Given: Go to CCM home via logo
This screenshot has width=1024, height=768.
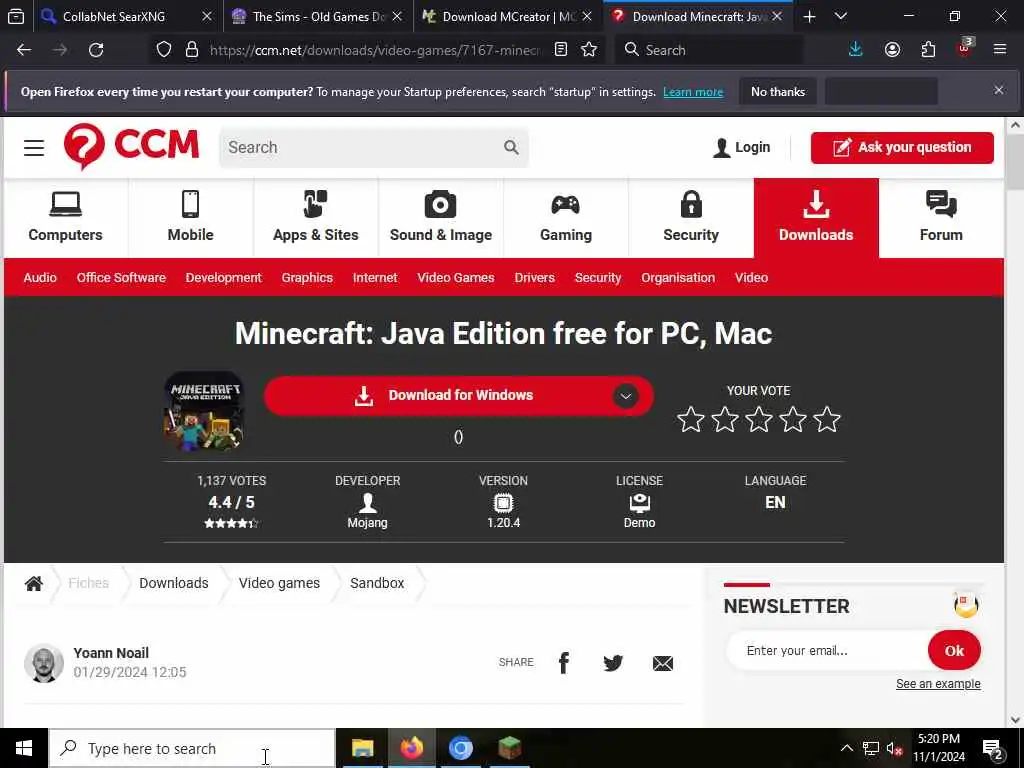Looking at the screenshot, I should pyautogui.click(x=131, y=146).
